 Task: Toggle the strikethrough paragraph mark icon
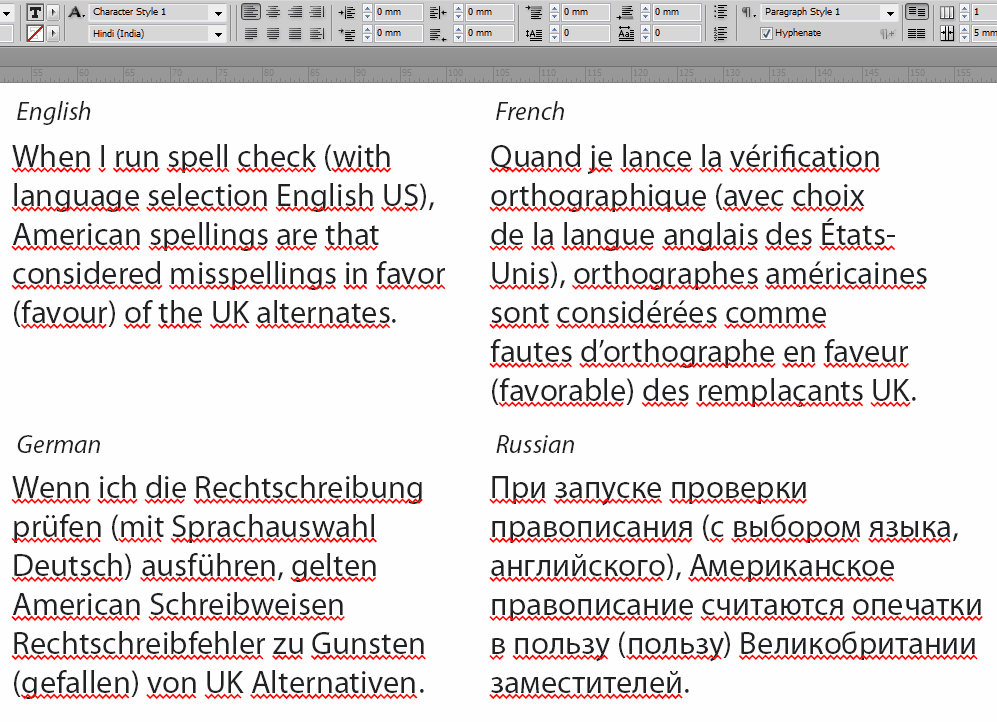point(885,33)
